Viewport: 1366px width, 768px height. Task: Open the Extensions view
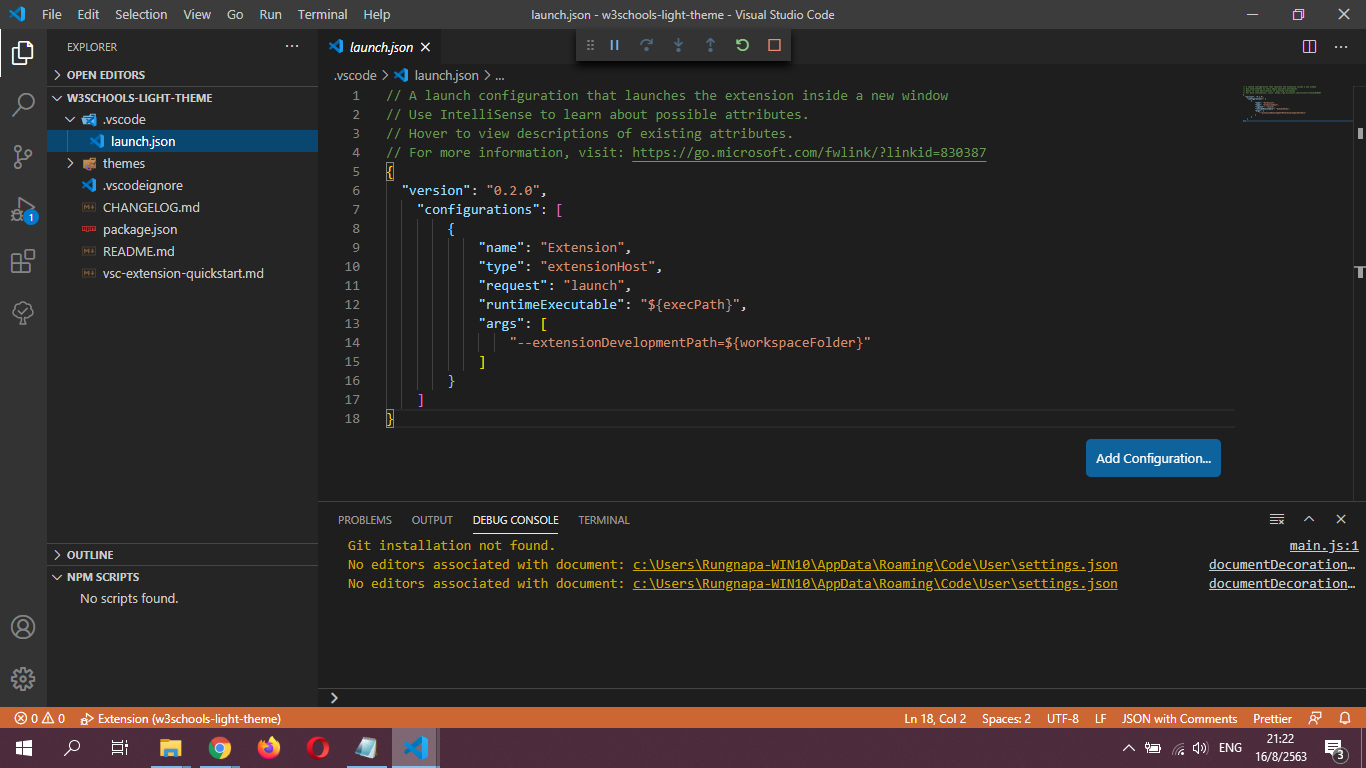[x=23, y=261]
